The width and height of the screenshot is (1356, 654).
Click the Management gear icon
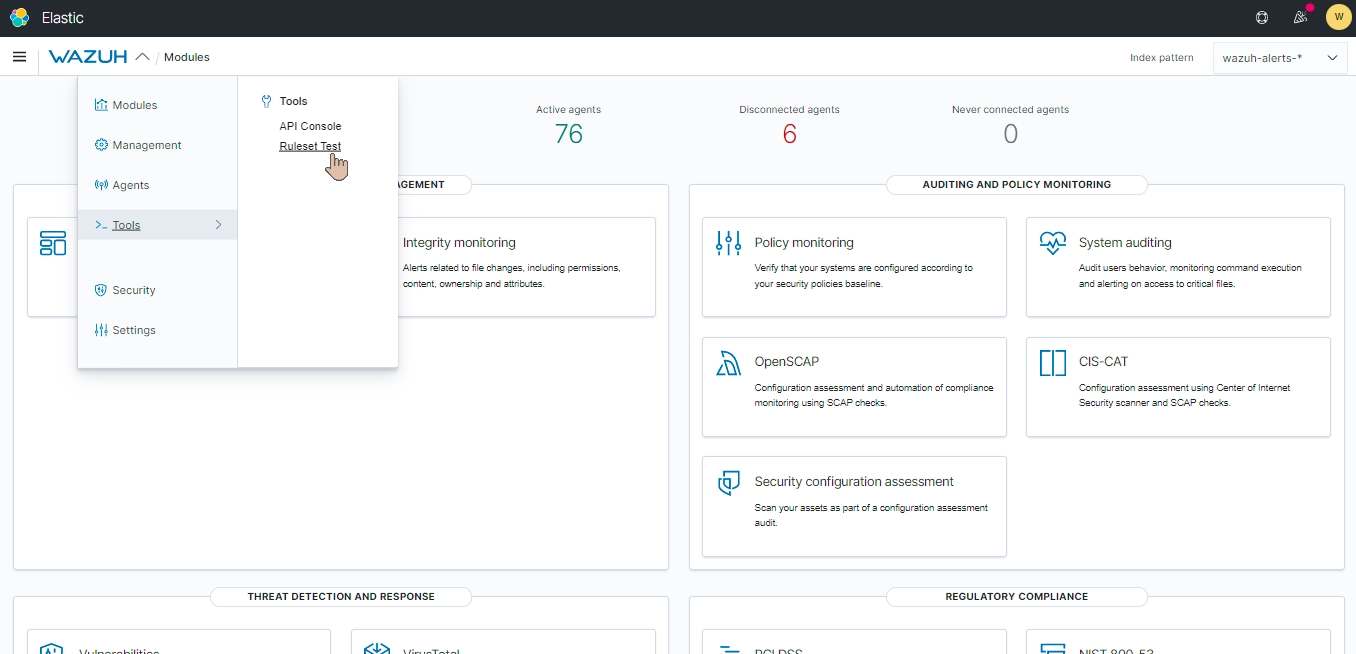point(101,145)
